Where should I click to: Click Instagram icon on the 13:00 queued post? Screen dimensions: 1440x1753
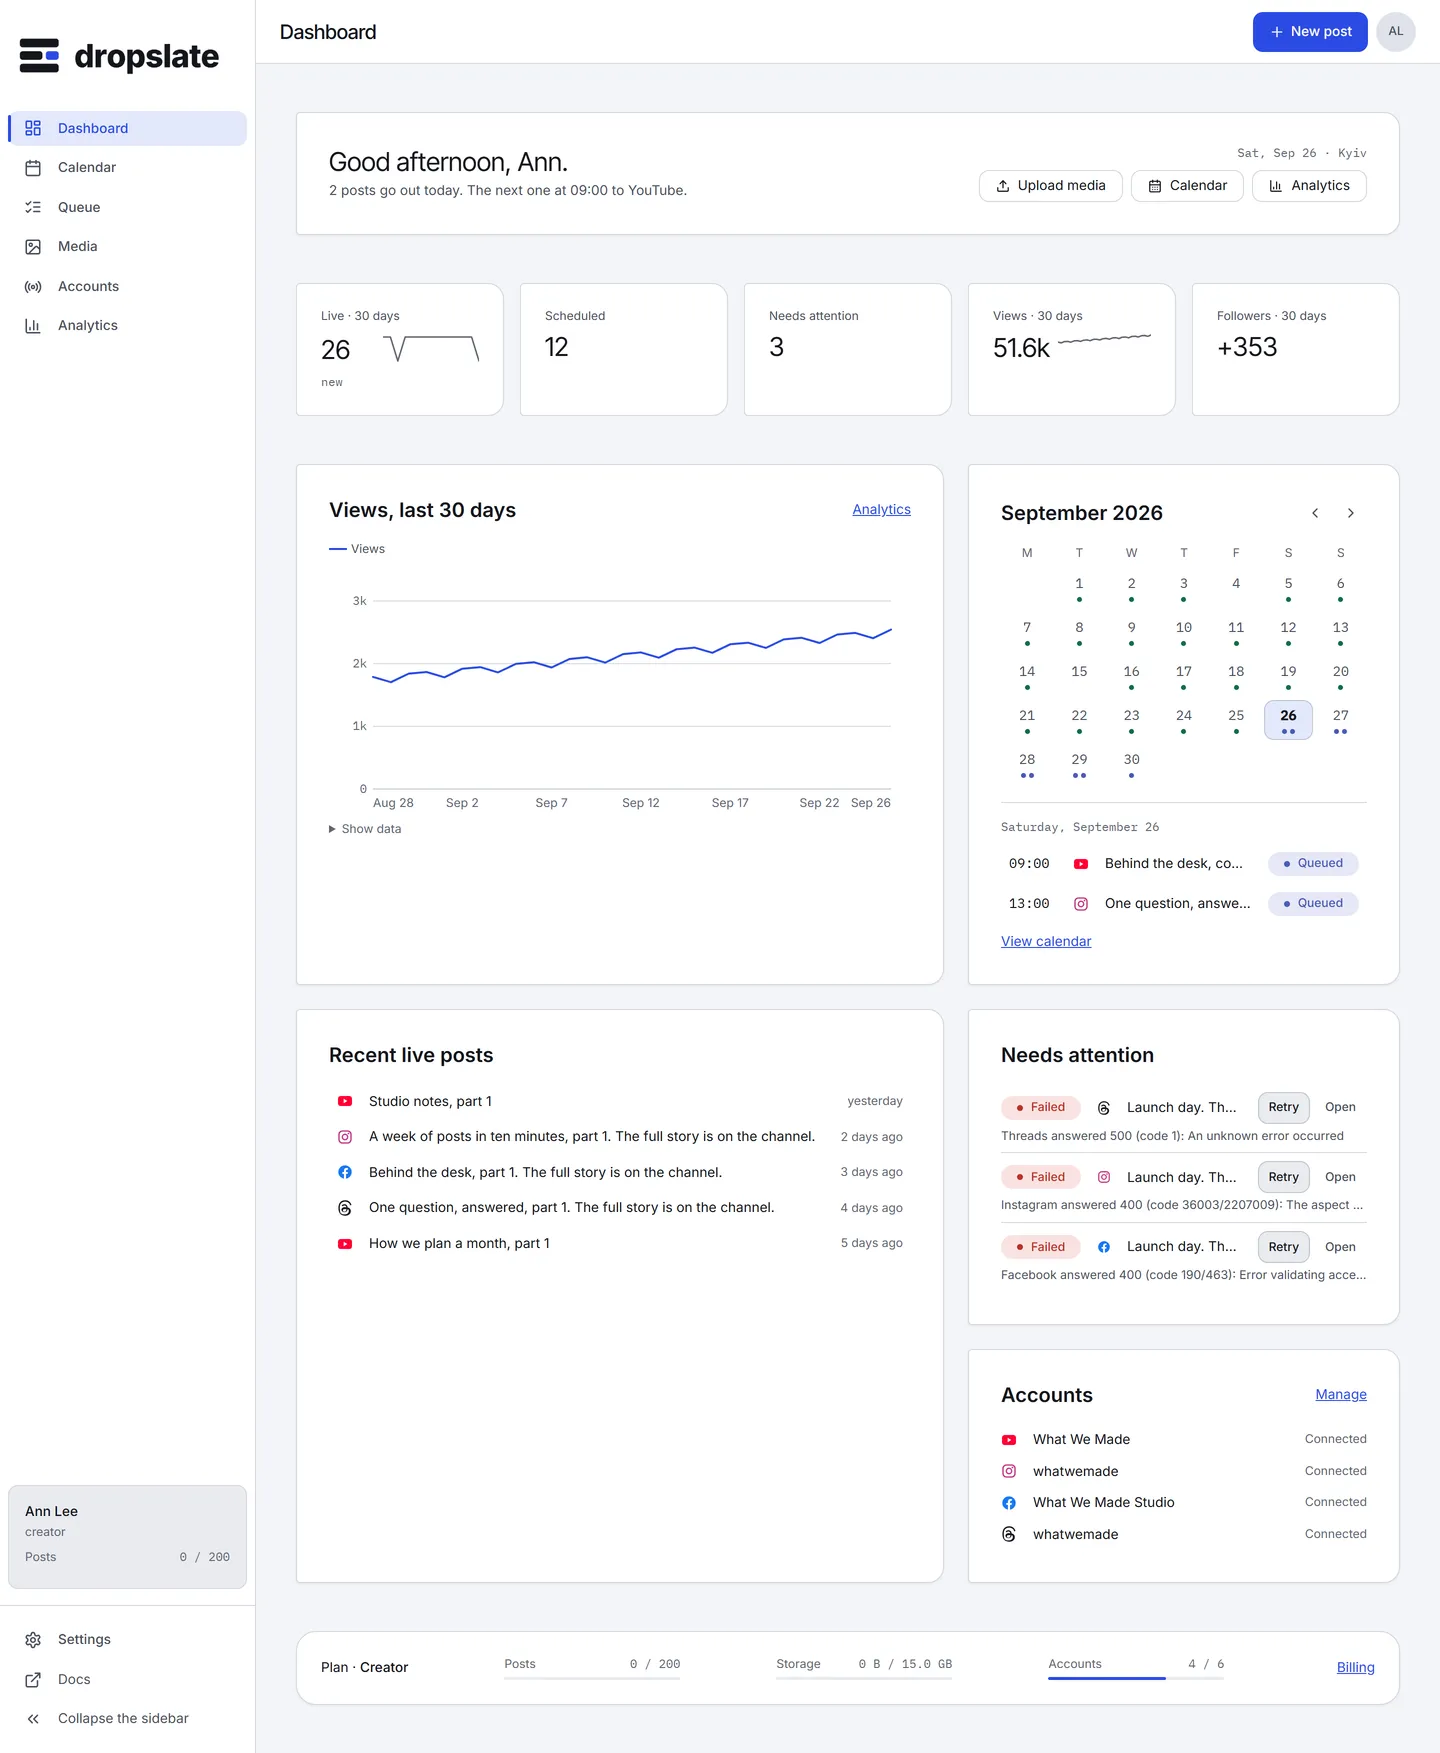tap(1081, 904)
